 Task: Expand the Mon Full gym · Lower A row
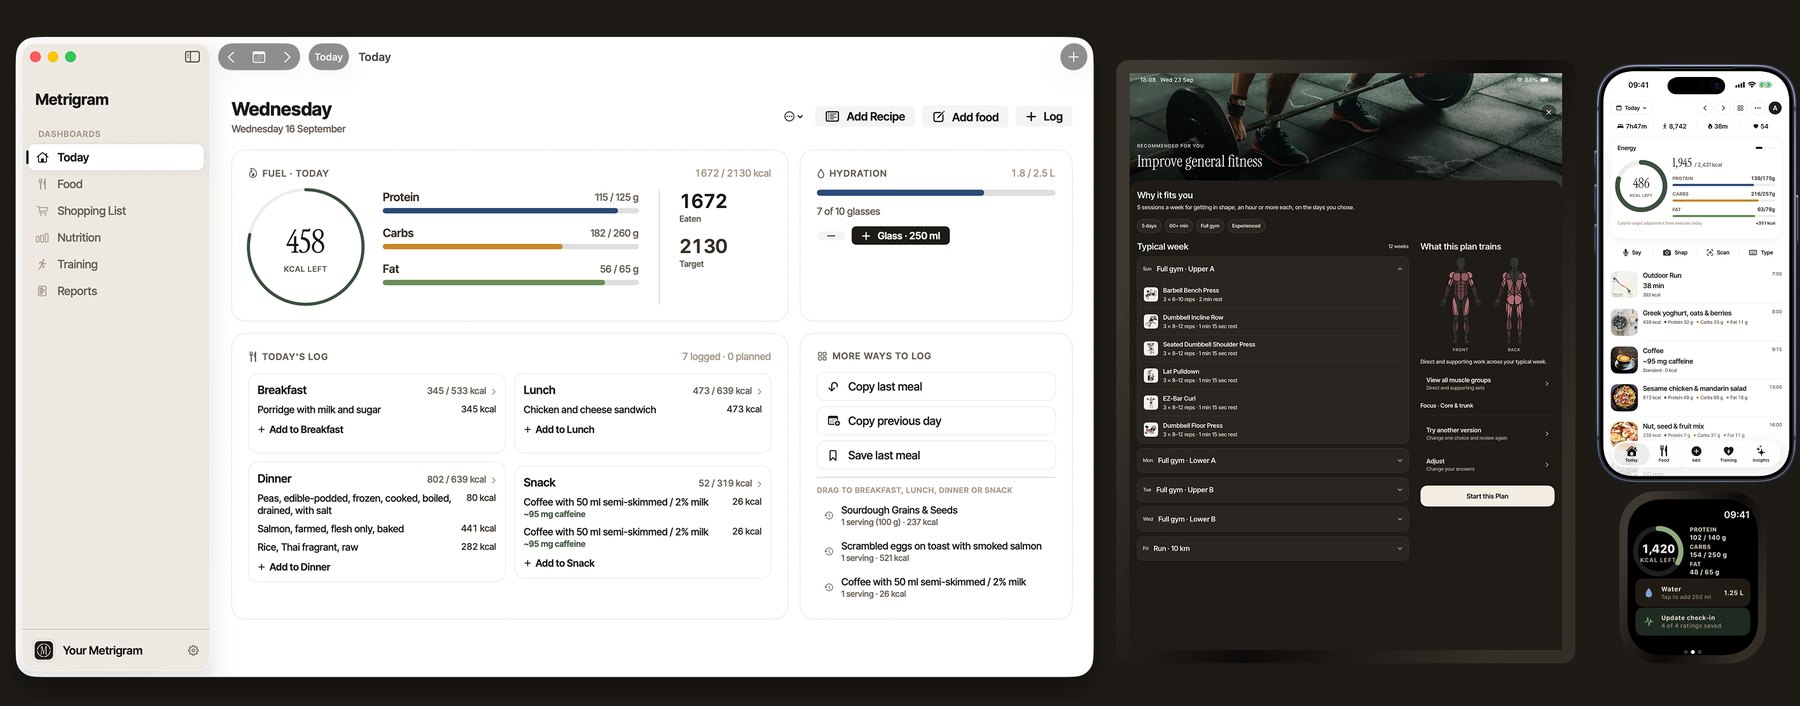point(1273,461)
